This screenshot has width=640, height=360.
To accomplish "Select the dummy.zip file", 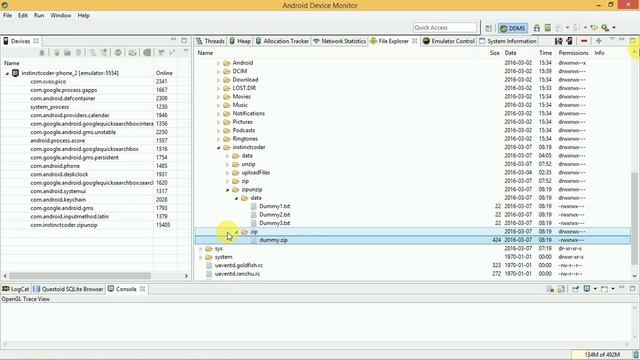I will pyautogui.click(x=273, y=240).
